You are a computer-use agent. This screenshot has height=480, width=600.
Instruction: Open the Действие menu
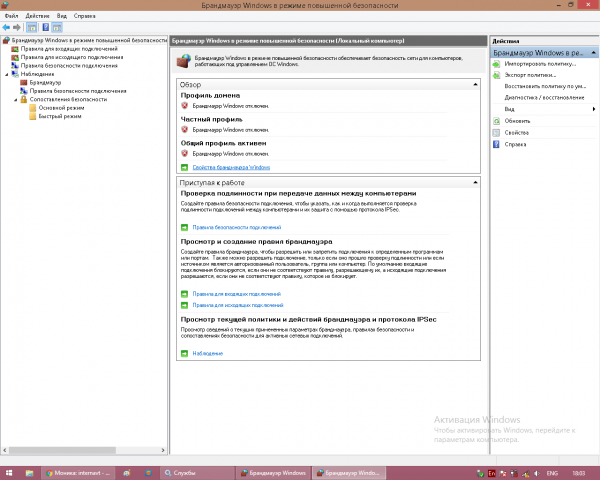pos(37,16)
